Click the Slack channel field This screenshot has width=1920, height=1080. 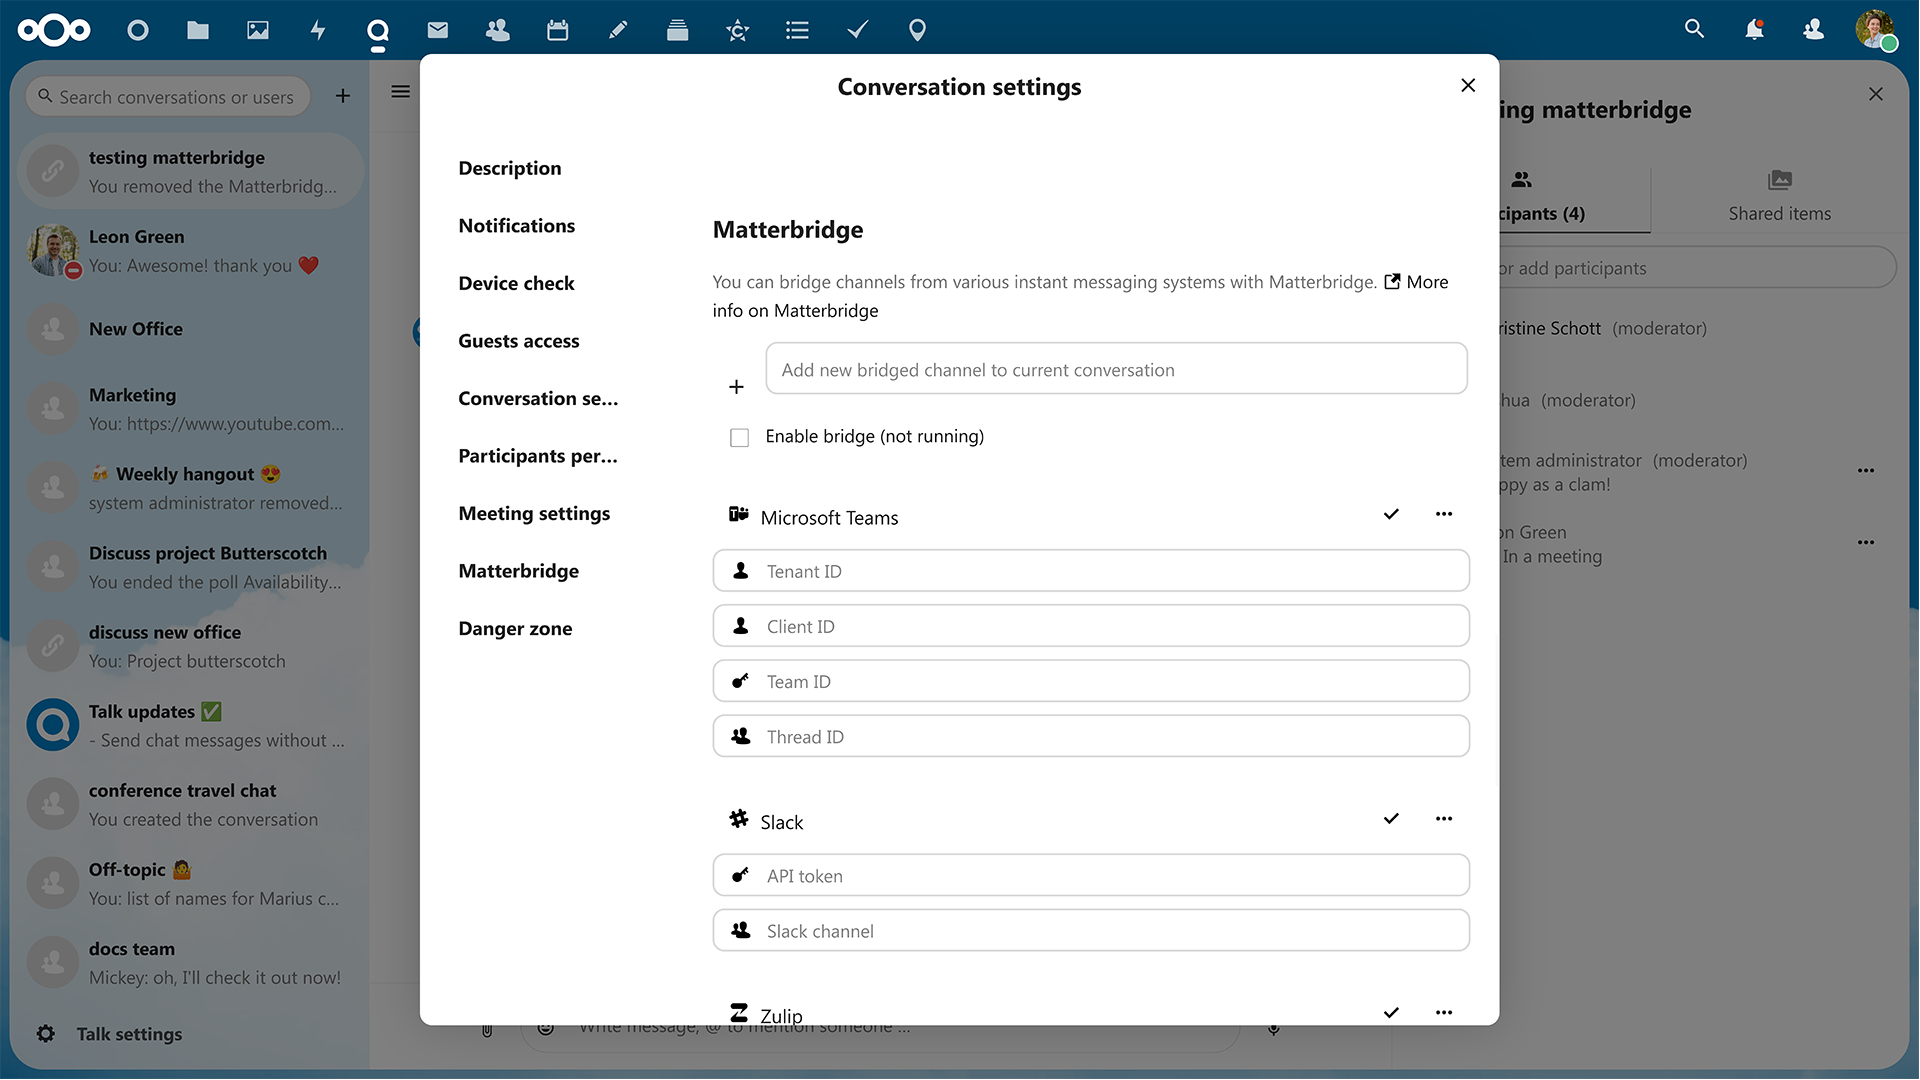pyautogui.click(x=1091, y=931)
